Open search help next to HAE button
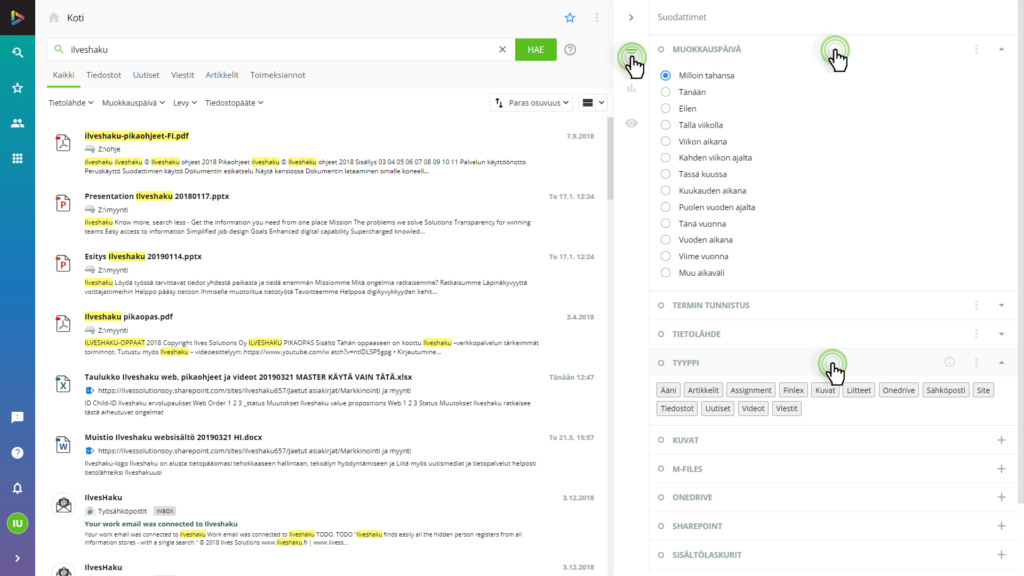Image resolution: width=1024 pixels, height=576 pixels. click(570, 50)
